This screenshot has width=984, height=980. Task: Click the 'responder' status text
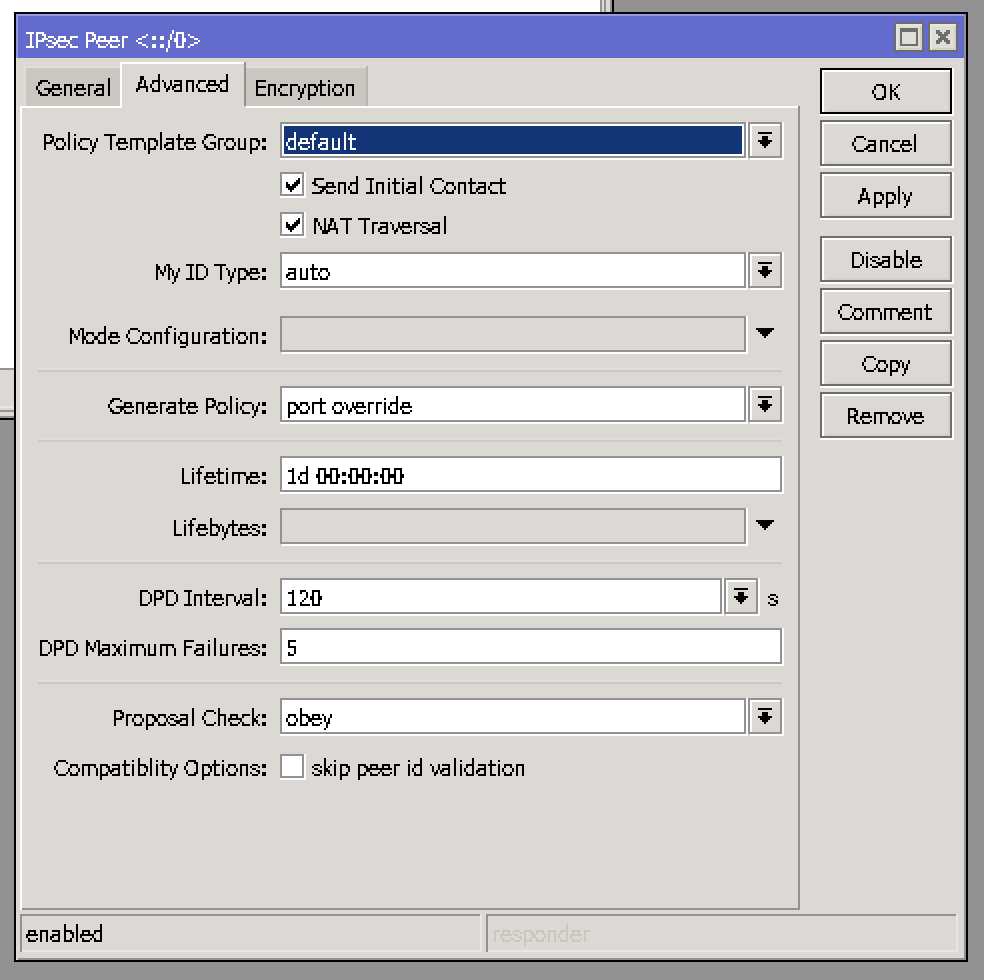[x=541, y=935]
